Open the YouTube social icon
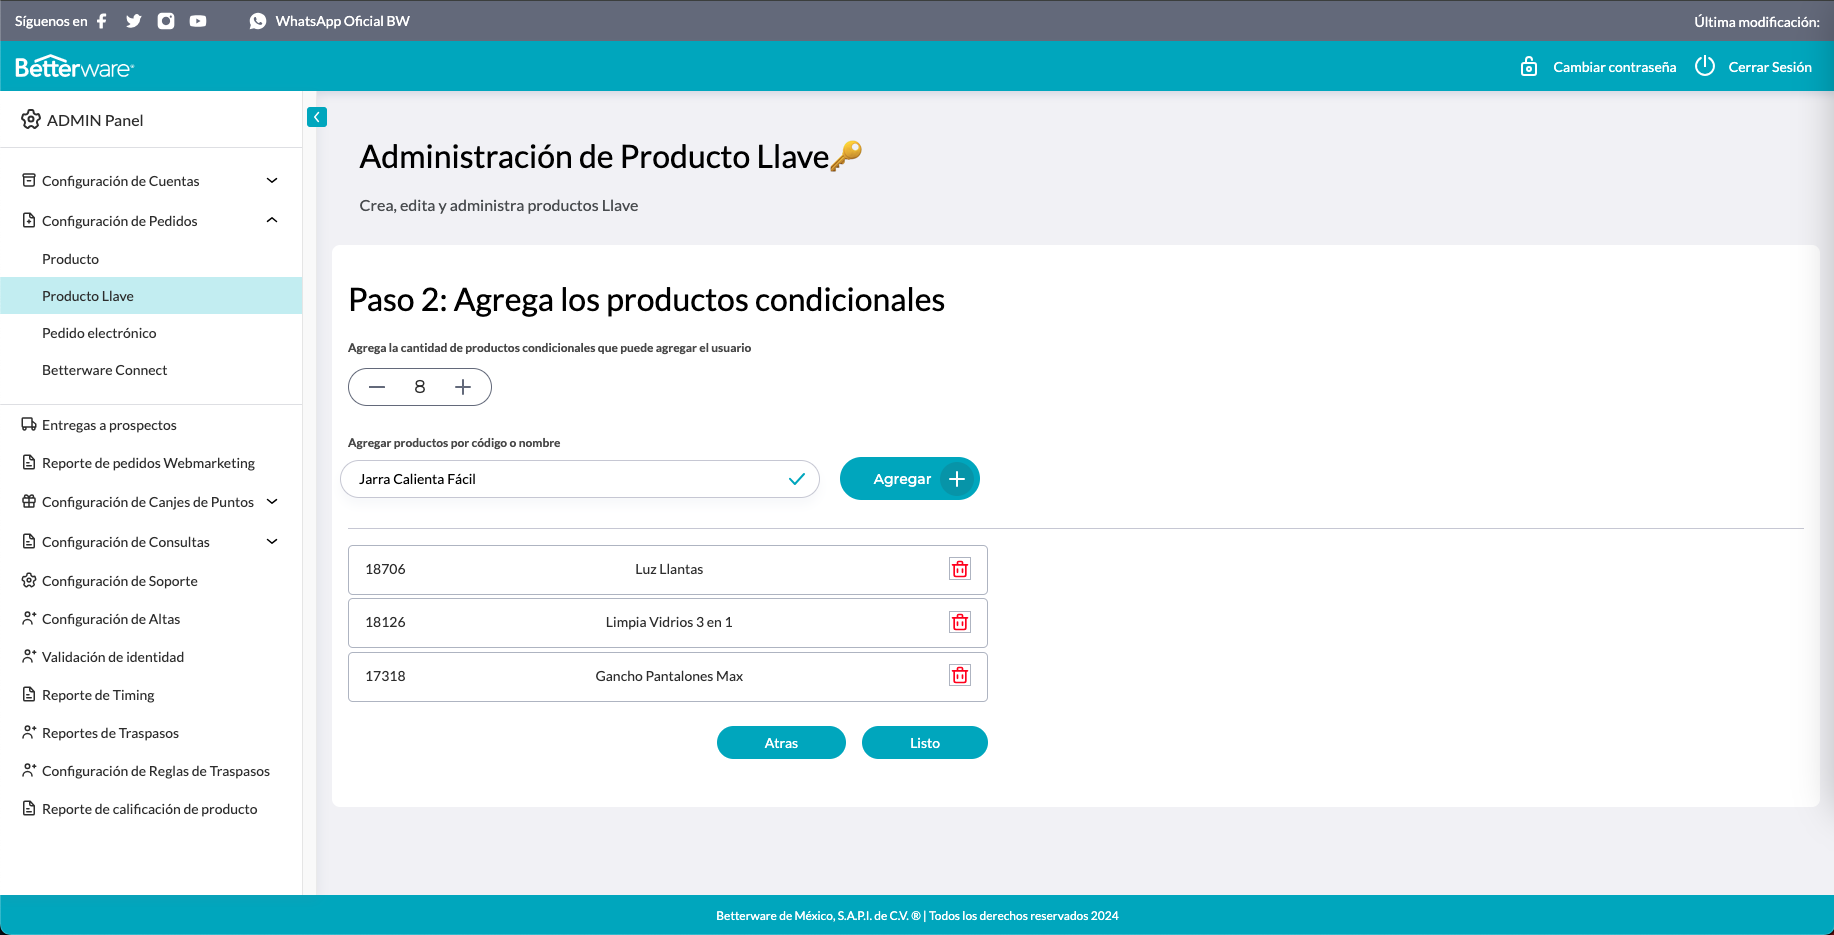Image resolution: width=1834 pixels, height=935 pixels. tap(198, 21)
